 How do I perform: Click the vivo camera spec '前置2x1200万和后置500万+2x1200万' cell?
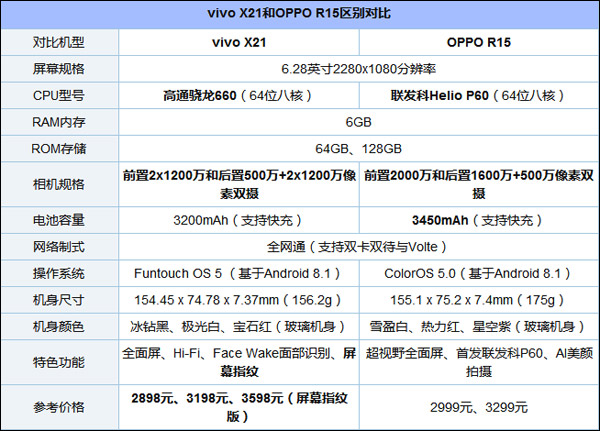coord(239,184)
